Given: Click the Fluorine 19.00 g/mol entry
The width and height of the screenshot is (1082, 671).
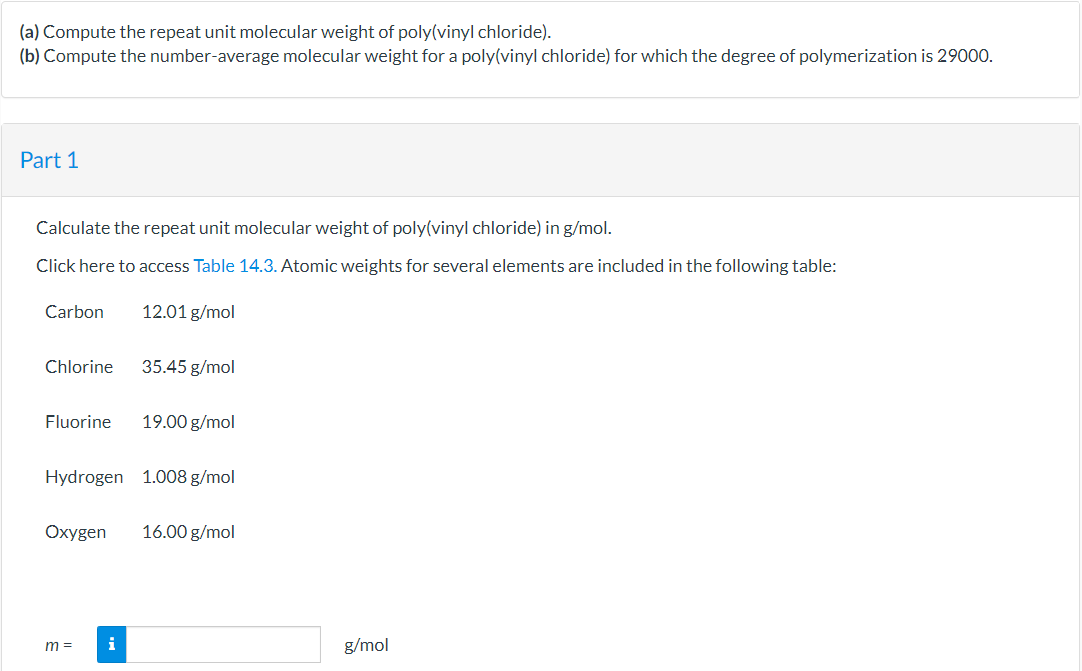Looking at the screenshot, I should point(188,421).
